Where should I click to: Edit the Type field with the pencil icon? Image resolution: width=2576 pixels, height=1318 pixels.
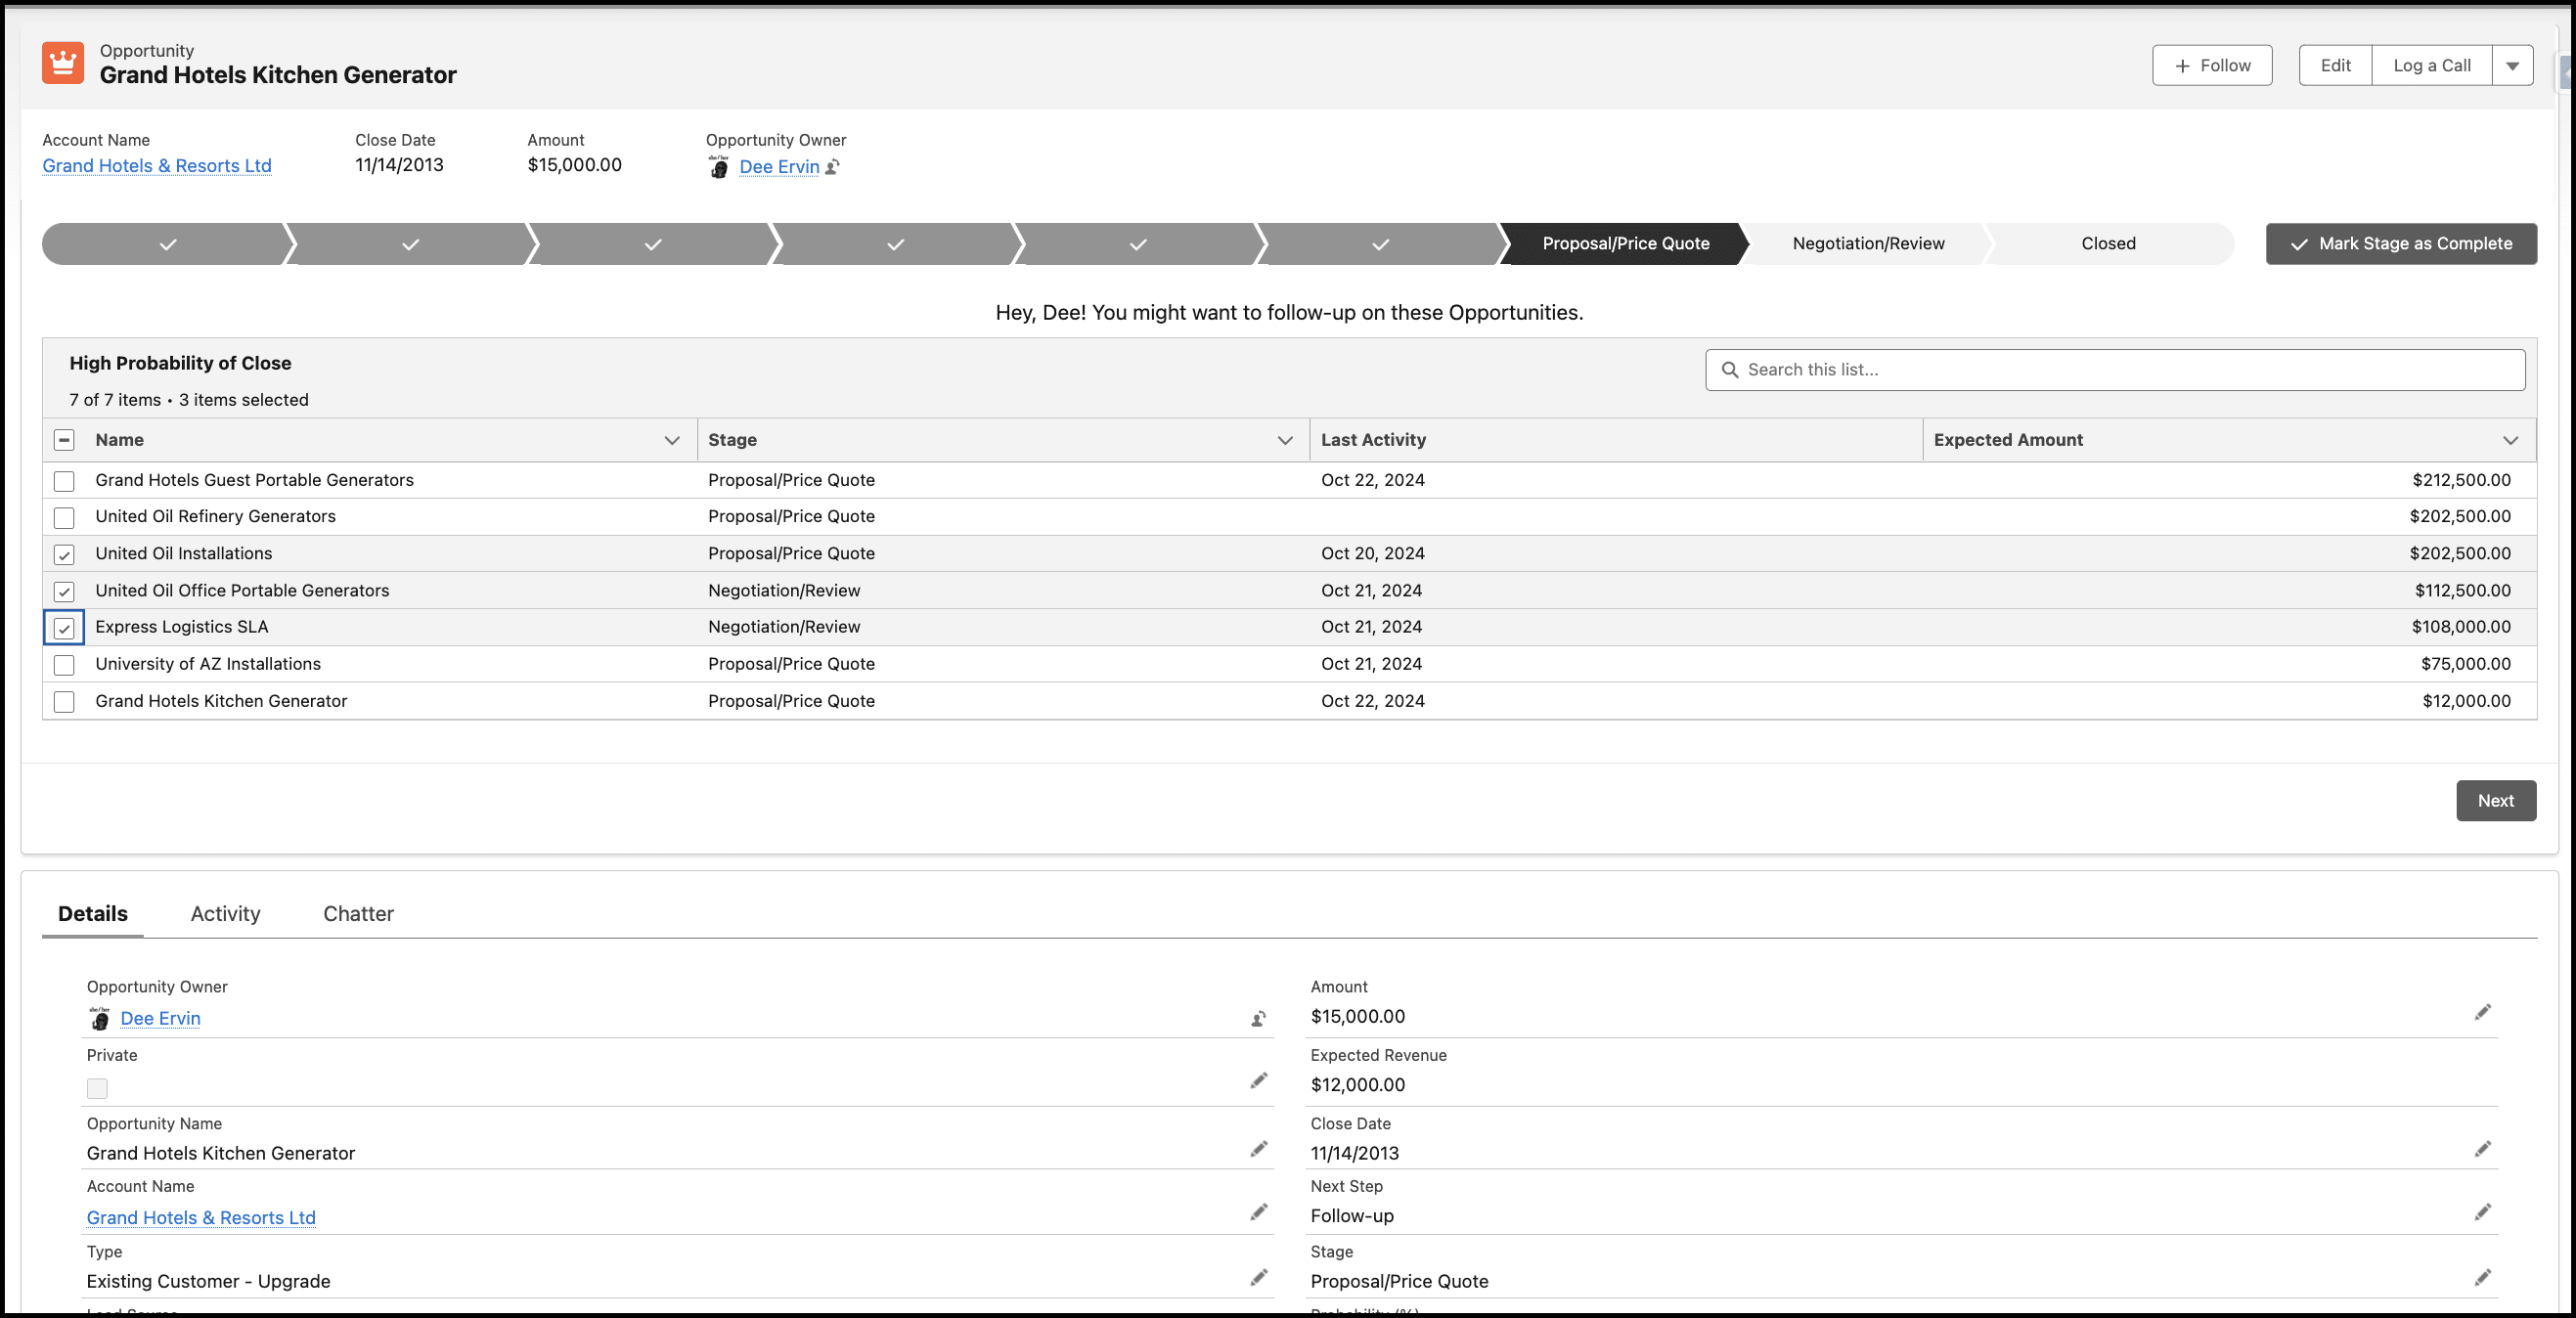(1258, 1277)
